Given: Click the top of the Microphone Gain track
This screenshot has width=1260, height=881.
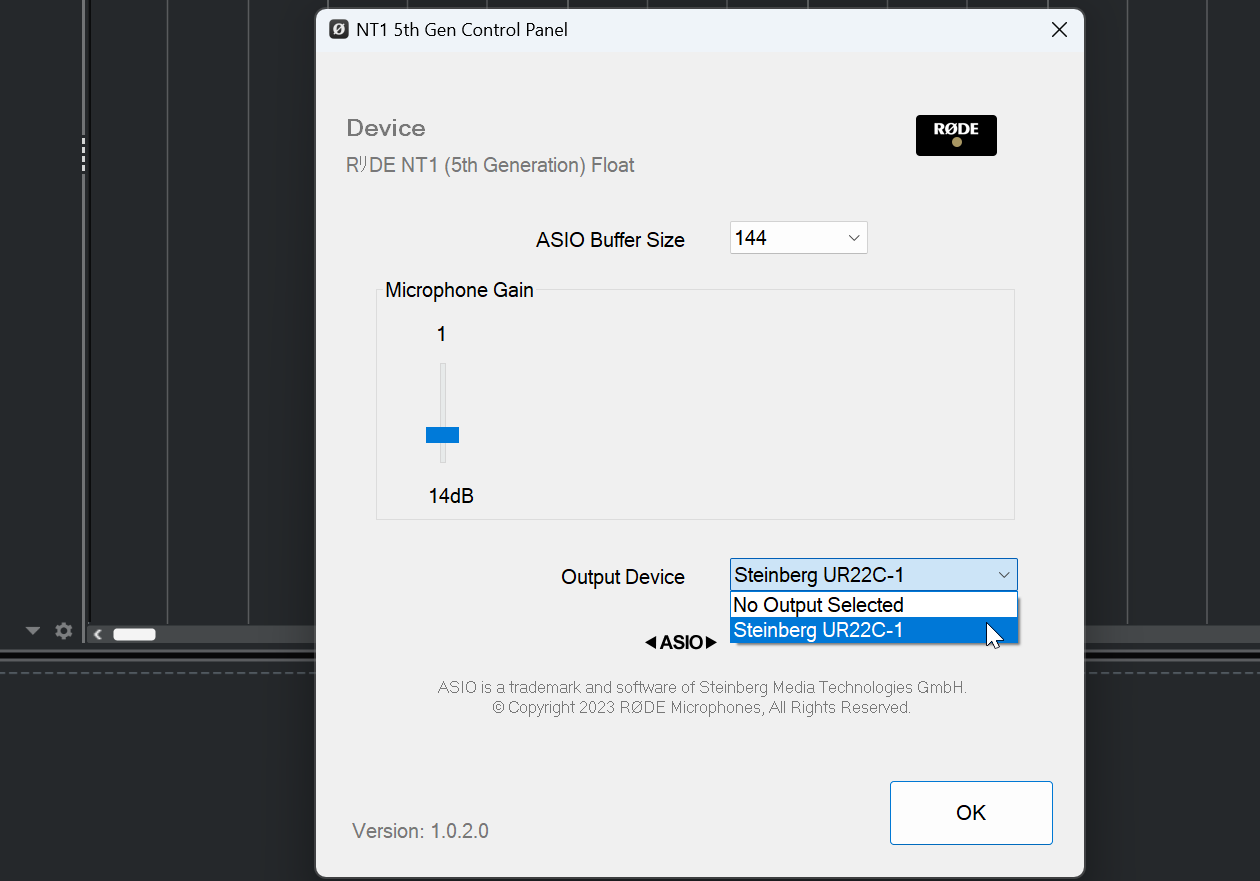Looking at the screenshot, I should tap(443, 368).
